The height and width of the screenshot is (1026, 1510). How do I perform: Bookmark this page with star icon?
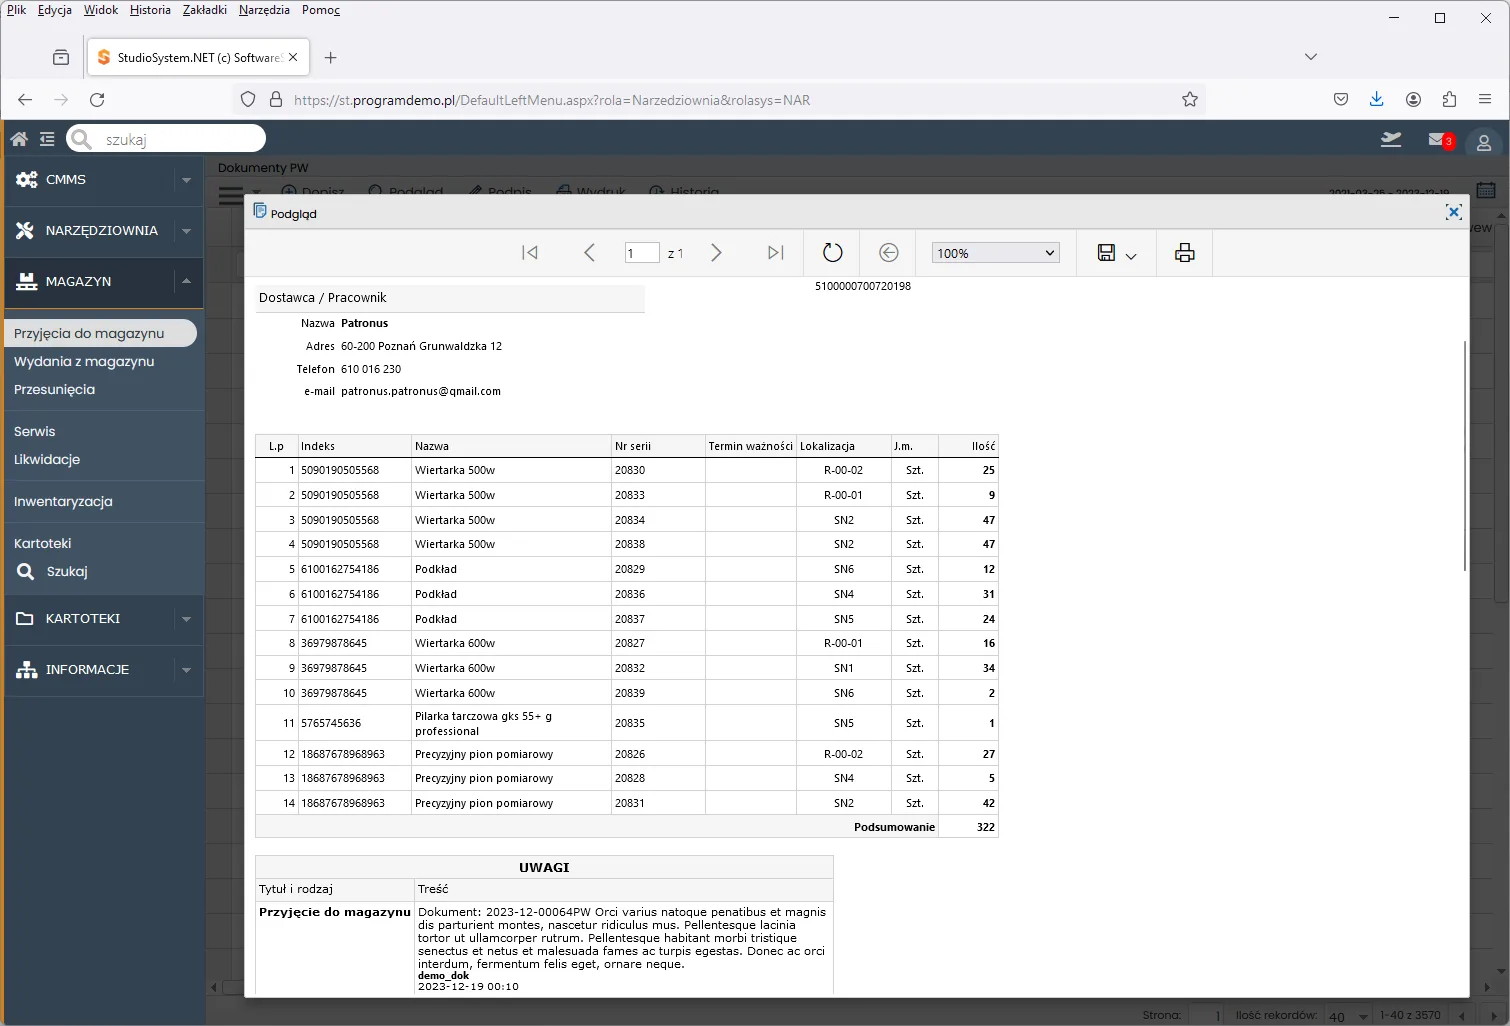pyautogui.click(x=1190, y=99)
